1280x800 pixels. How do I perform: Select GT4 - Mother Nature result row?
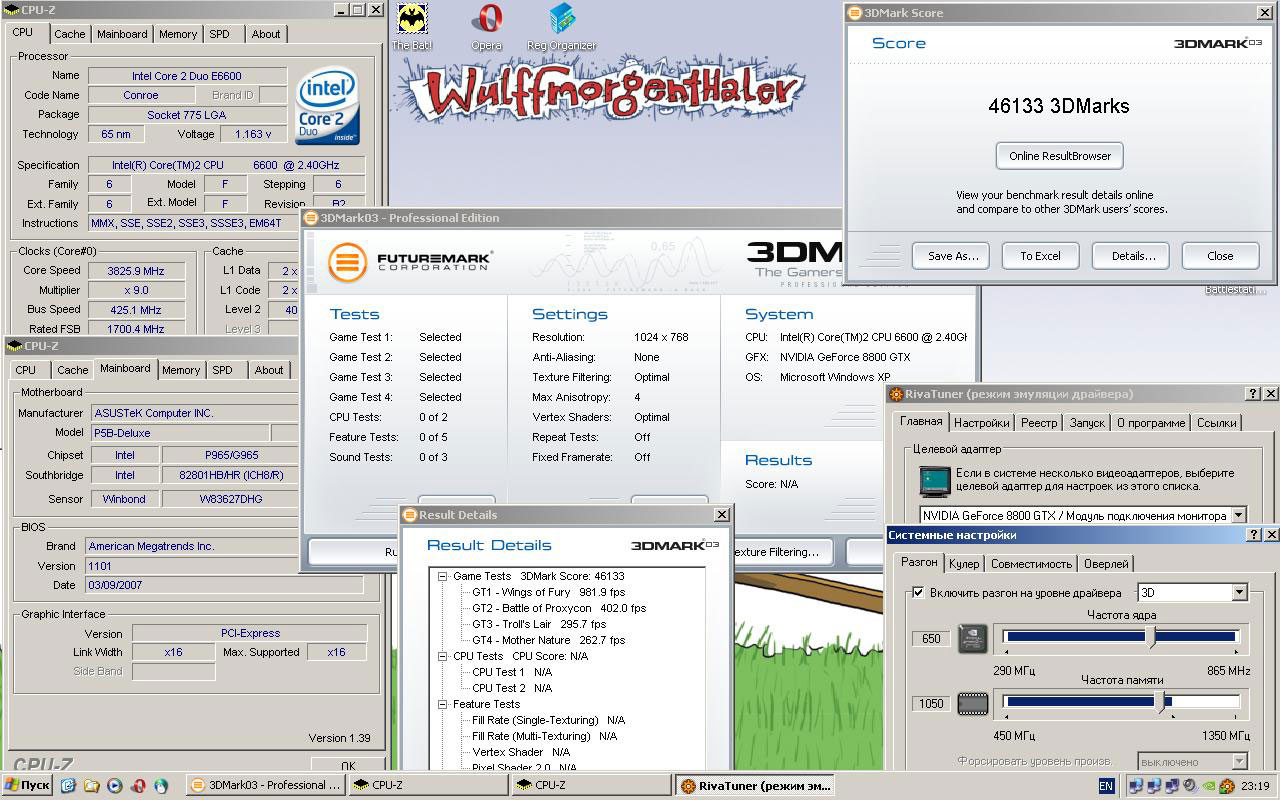pyautogui.click(x=548, y=640)
